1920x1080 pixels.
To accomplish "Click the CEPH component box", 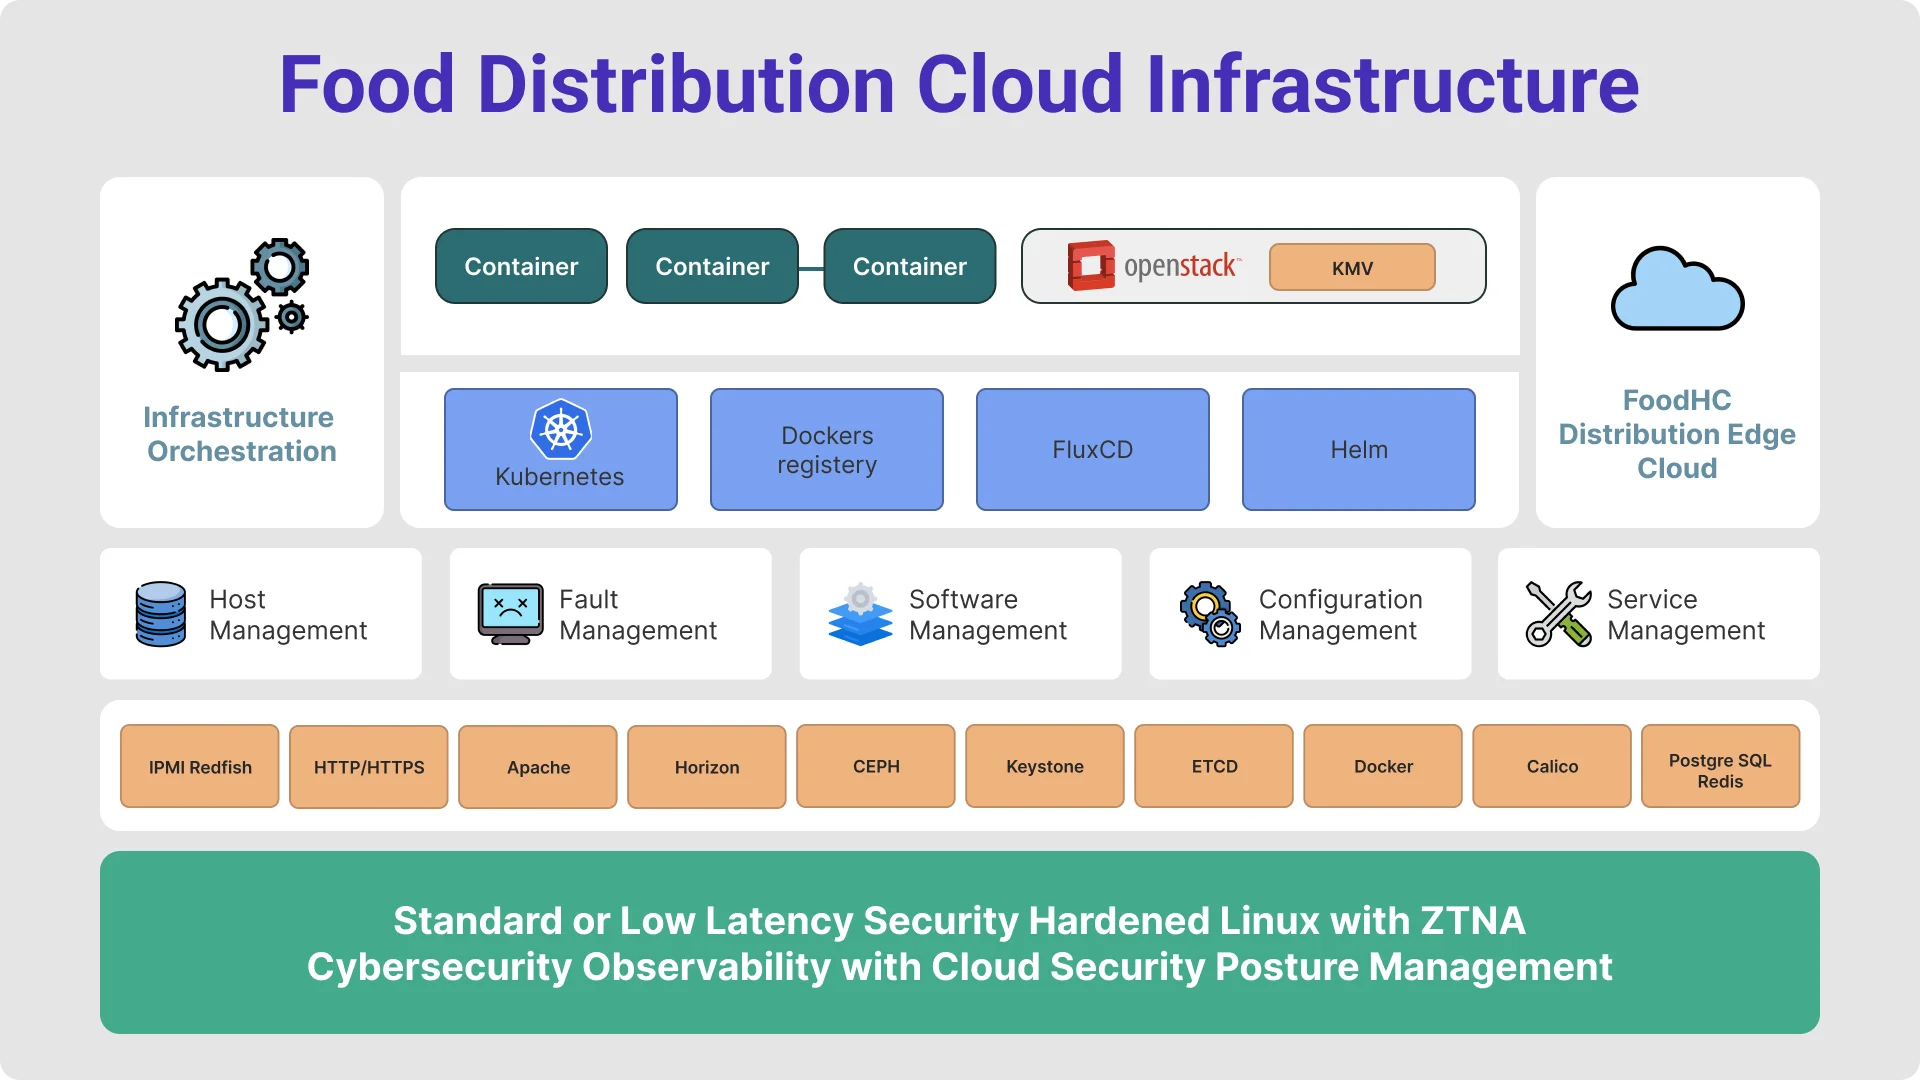I will (876, 767).
